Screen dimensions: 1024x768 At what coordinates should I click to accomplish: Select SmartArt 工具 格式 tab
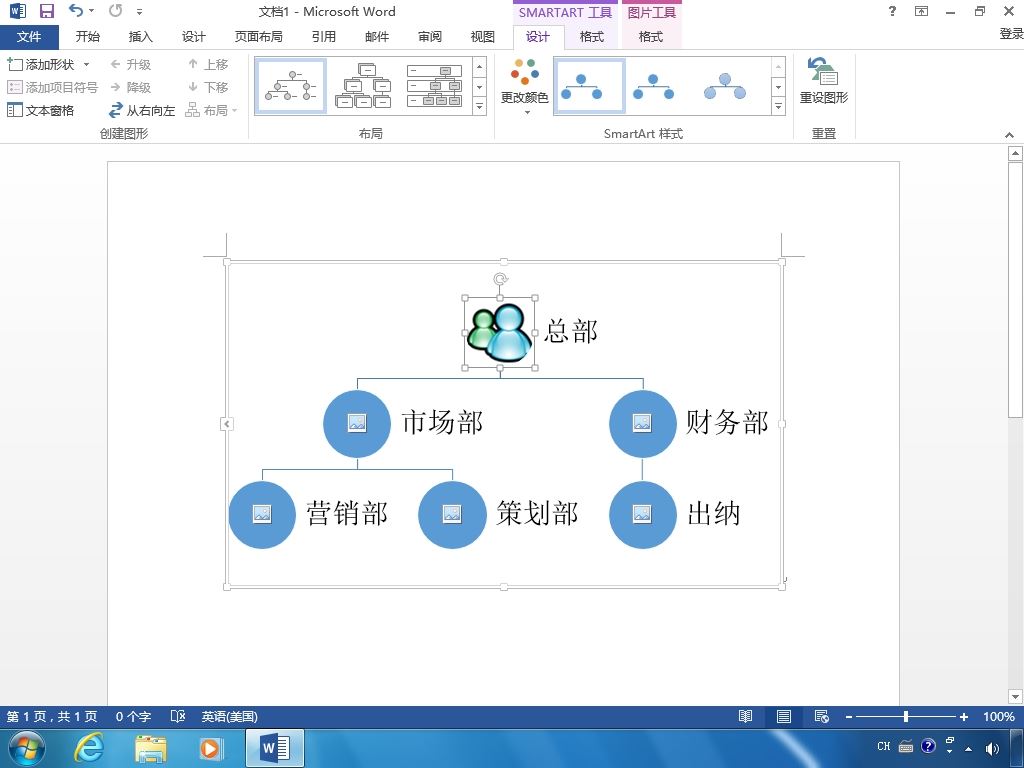click(x=592, y=37)
